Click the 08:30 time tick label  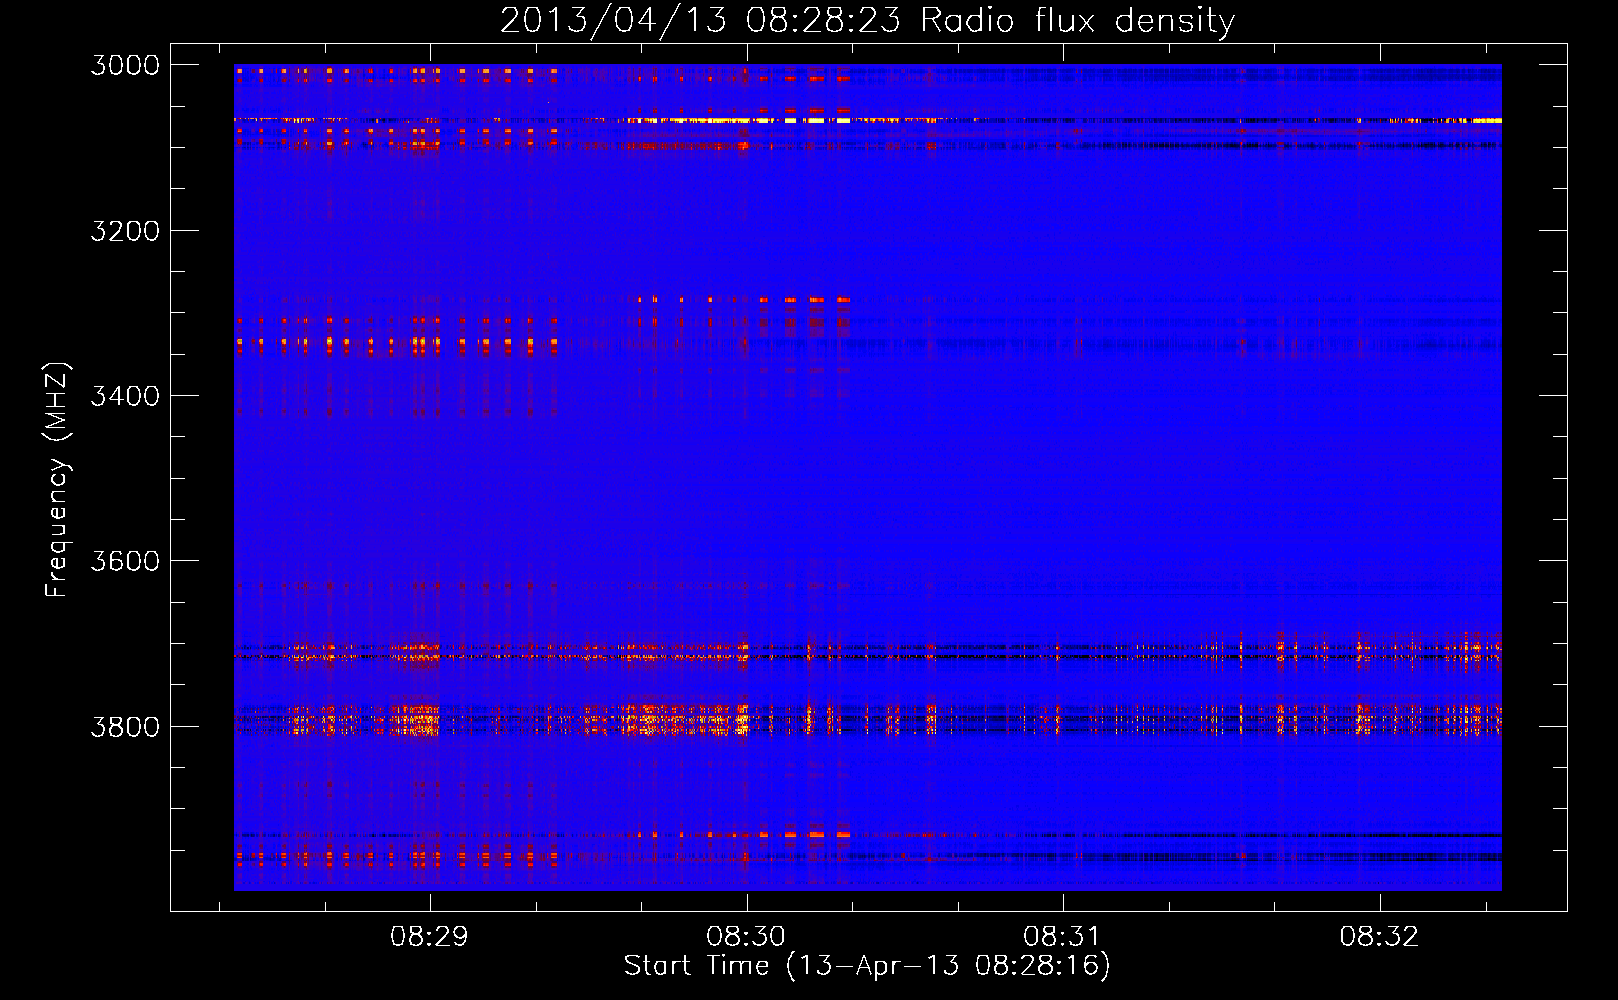(x=746, y=937)
